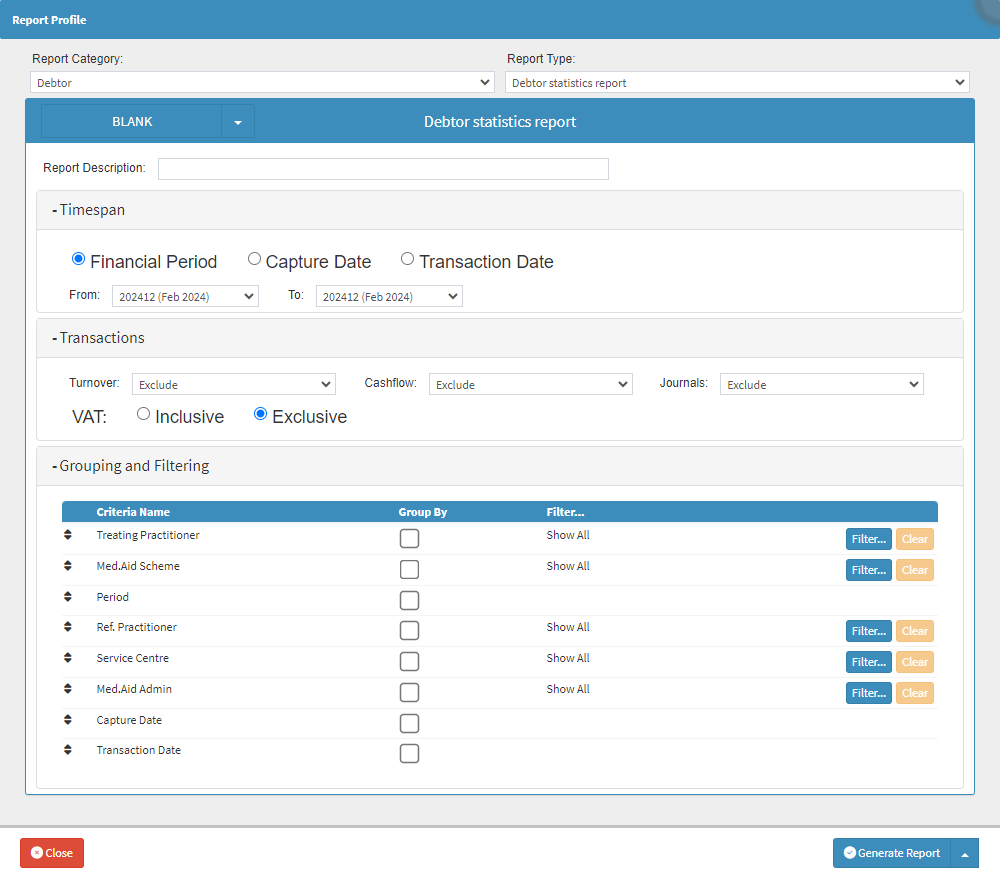Click sort arrows icon beside Treating Practitioner

[68, 535]
